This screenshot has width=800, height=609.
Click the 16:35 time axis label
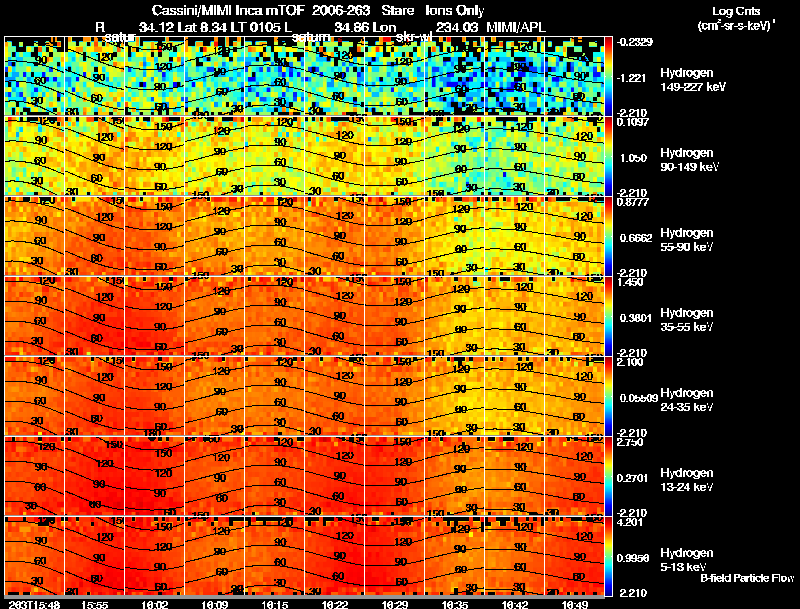pos(455,604)
